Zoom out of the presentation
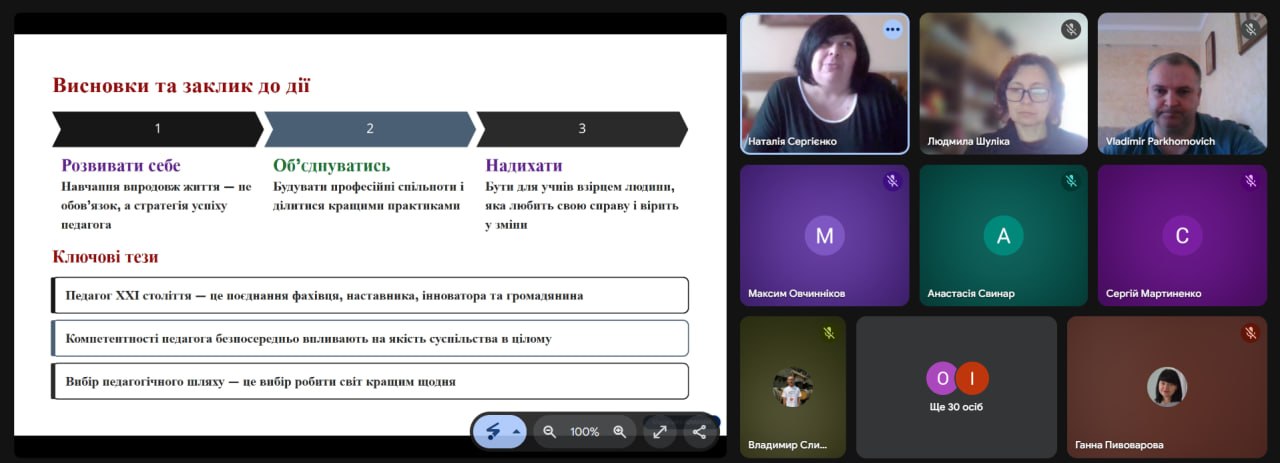This screenshot has height=463, width=1280. tap(549, 432)
